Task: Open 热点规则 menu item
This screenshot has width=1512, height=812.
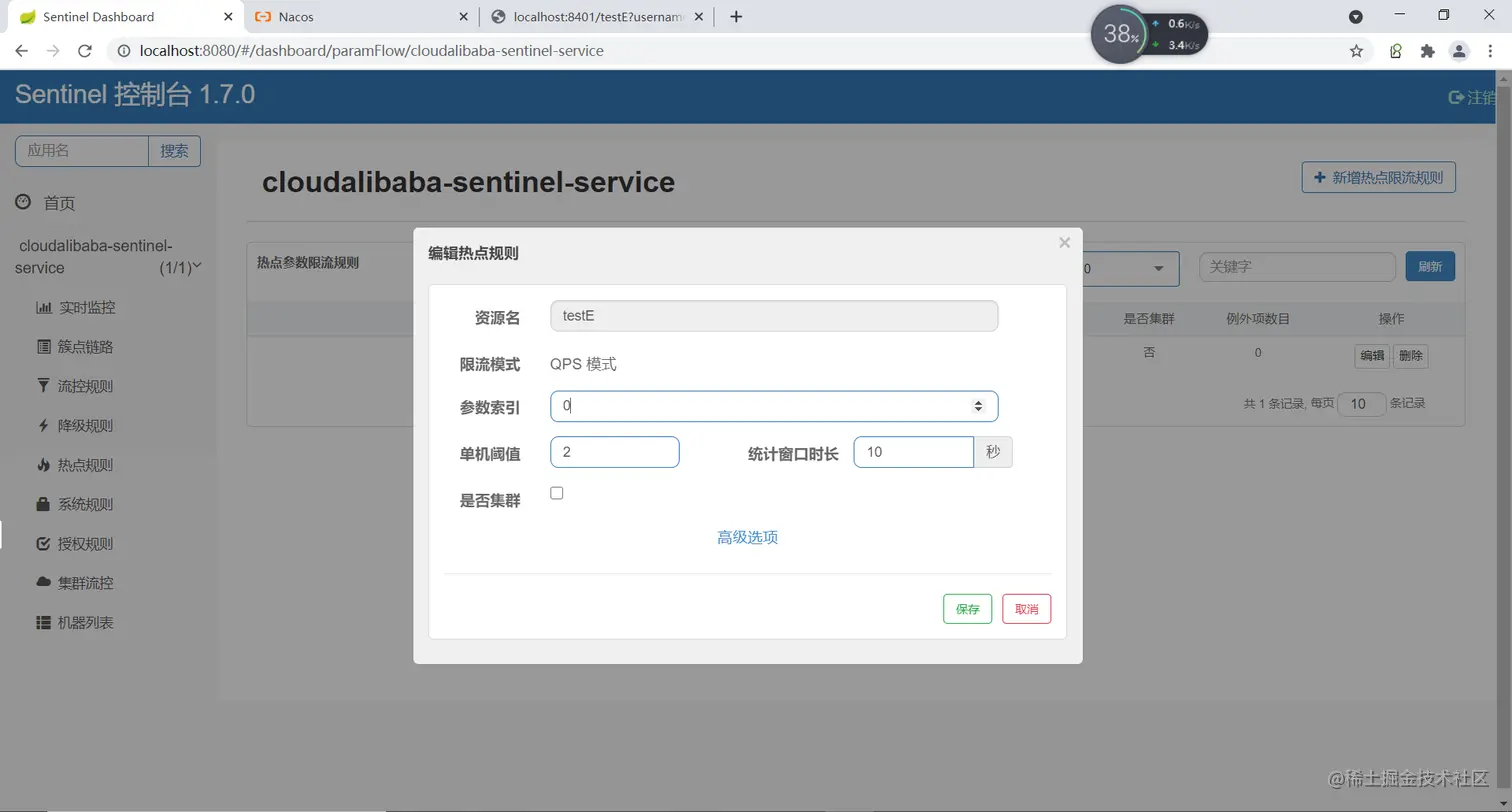Action: point(74,465)
